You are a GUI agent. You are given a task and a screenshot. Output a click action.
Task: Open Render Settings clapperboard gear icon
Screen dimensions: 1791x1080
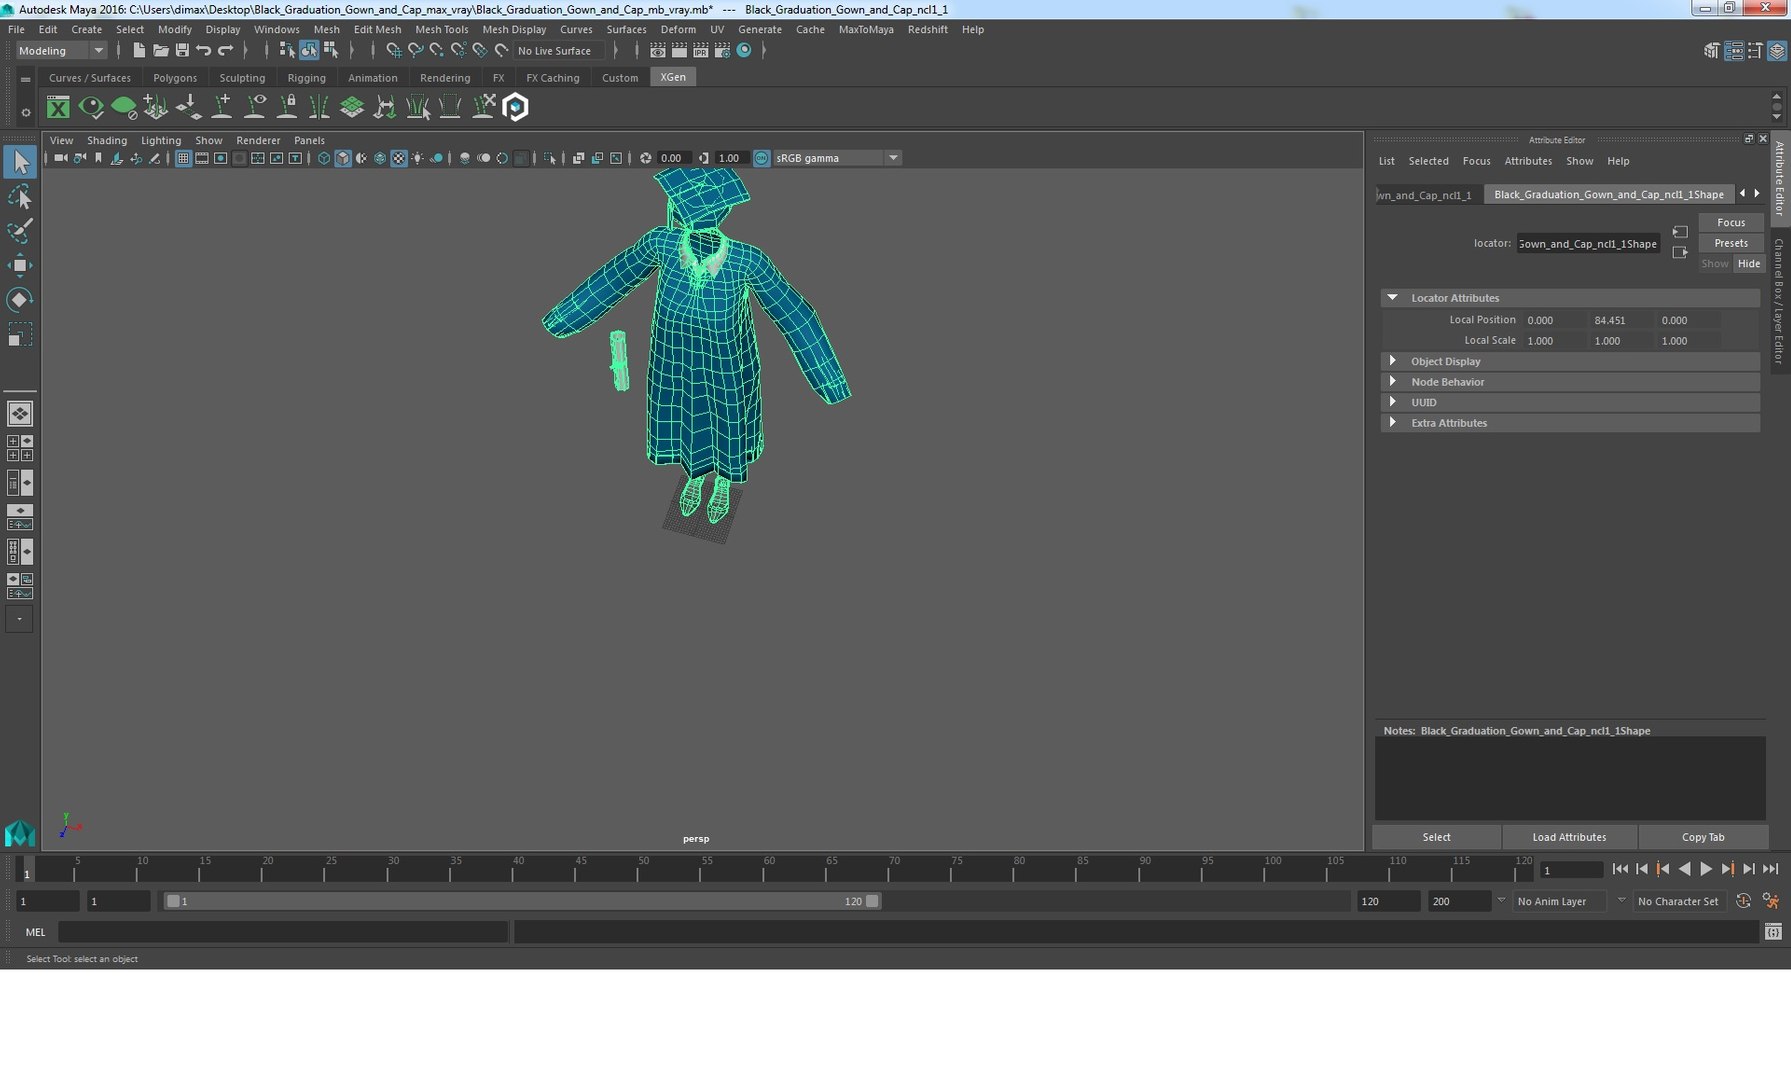point(722,50)
